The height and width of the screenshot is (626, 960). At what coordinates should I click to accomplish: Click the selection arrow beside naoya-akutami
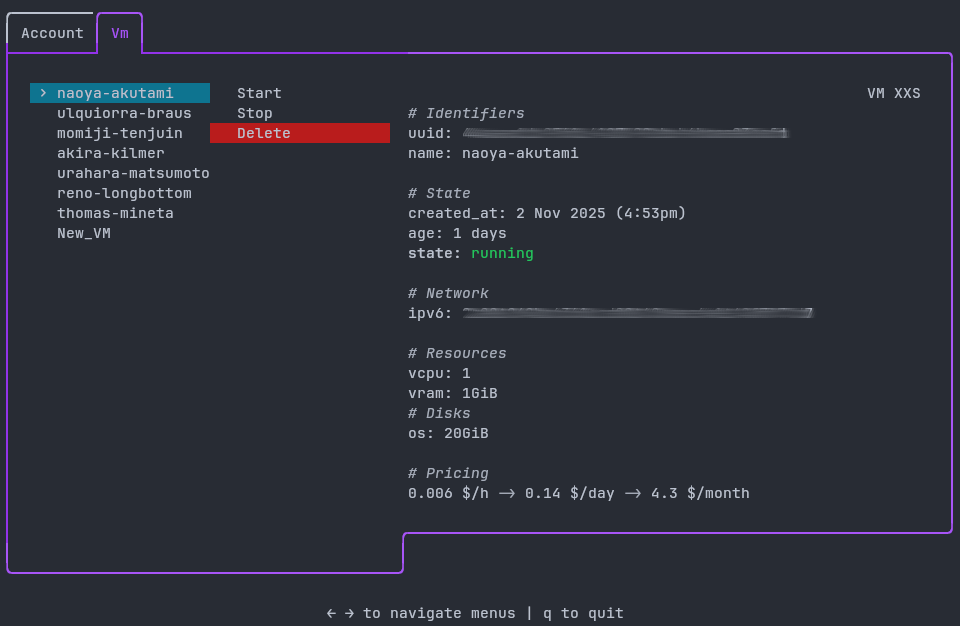43,93
